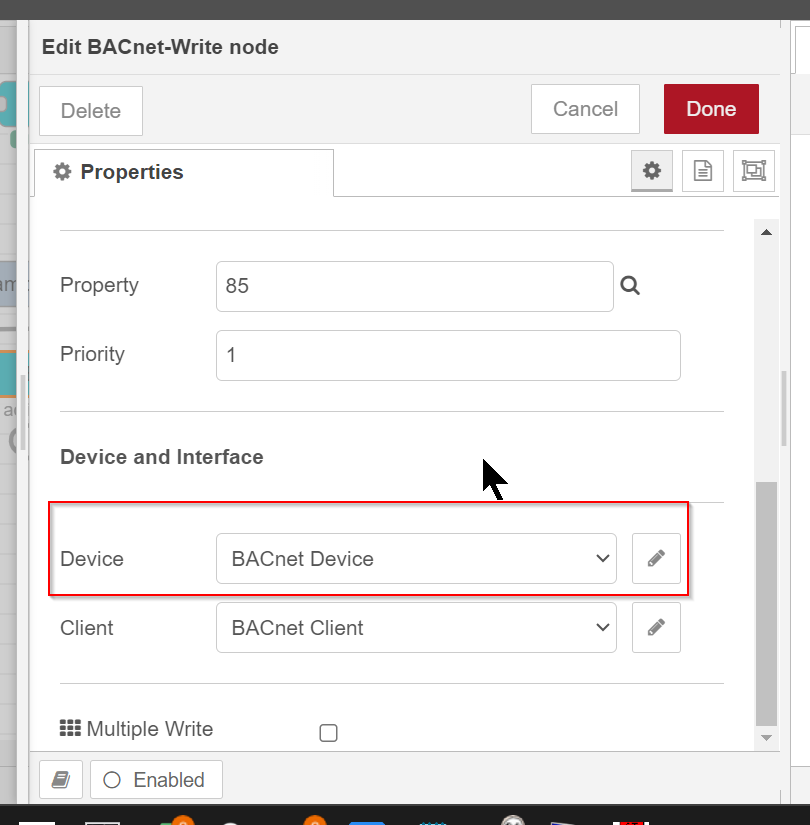Click the red Done button

click(x=711, y=109)
